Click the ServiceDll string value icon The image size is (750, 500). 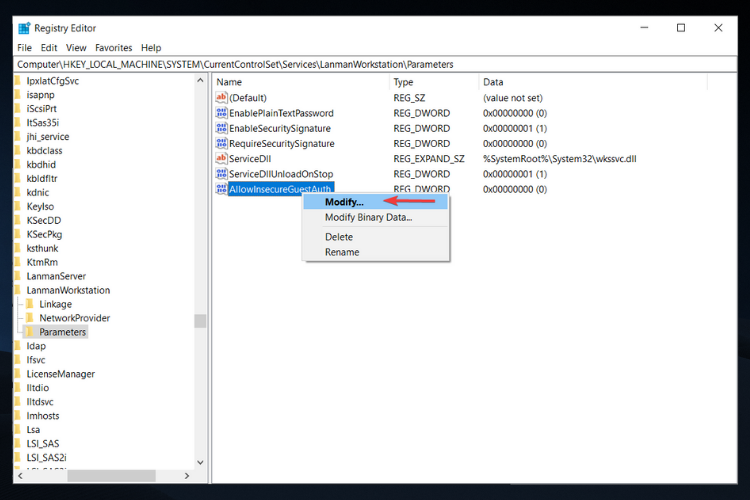221,158
